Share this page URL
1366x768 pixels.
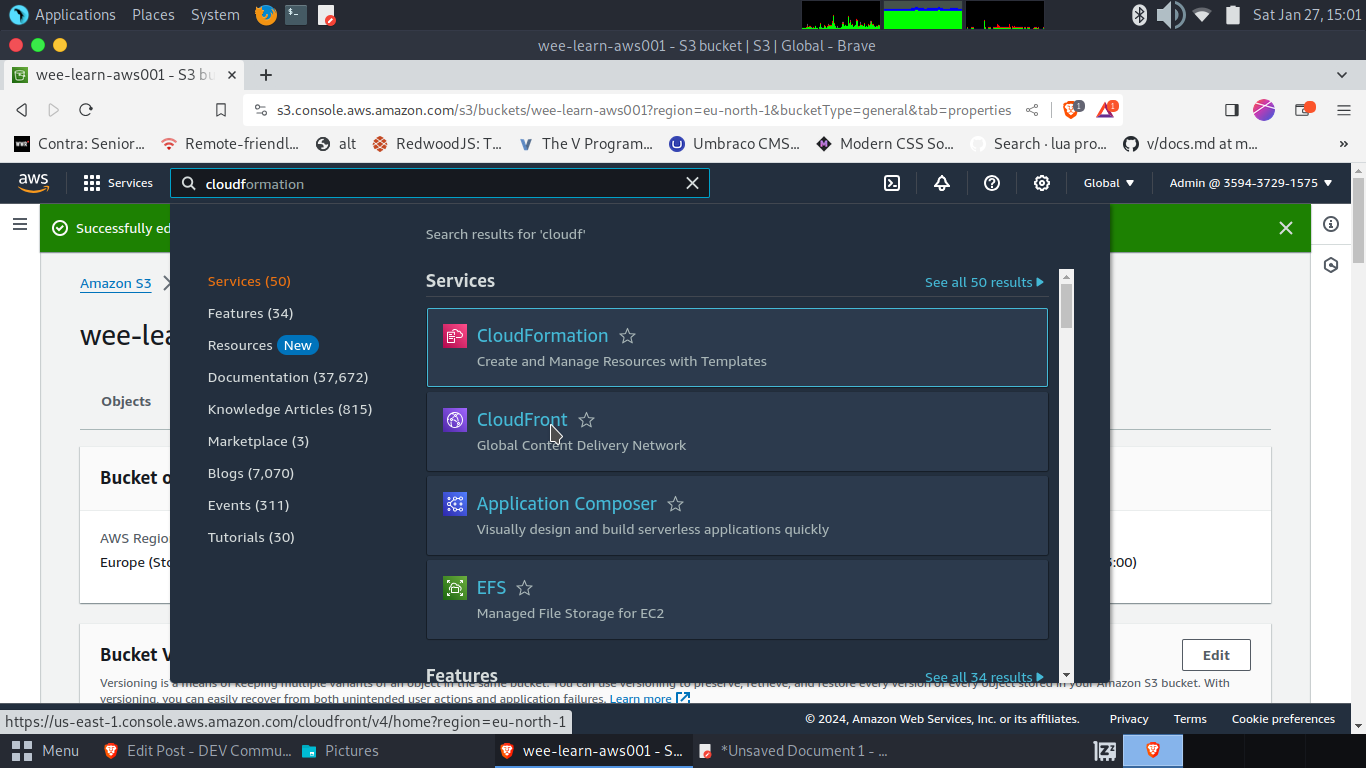coord(1032,110)
